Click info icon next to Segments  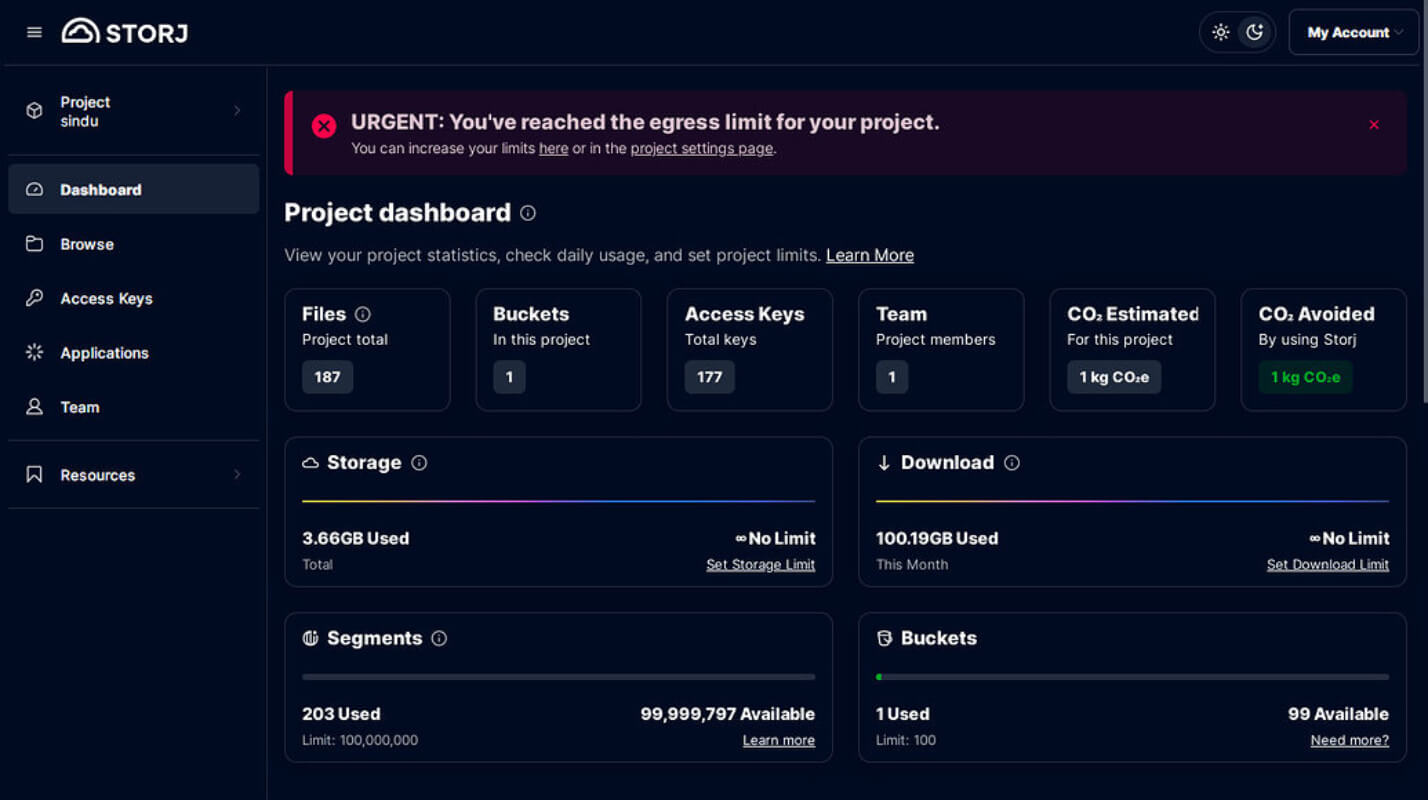[x=439, y=638]
